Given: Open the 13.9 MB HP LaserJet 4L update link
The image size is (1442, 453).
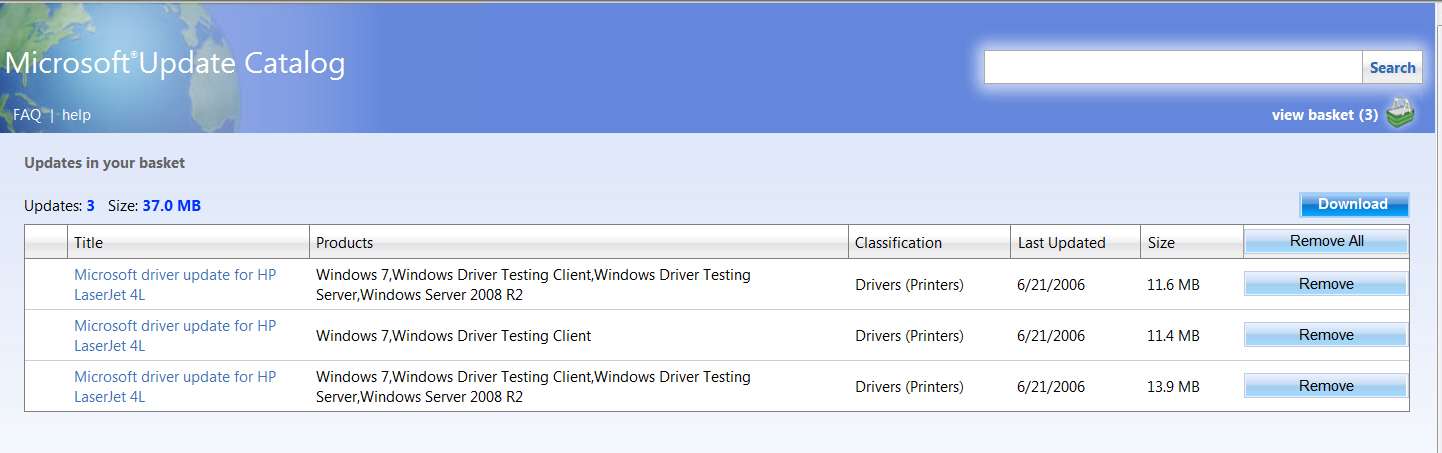Looking at the screenshot, I should pos(175,386).
